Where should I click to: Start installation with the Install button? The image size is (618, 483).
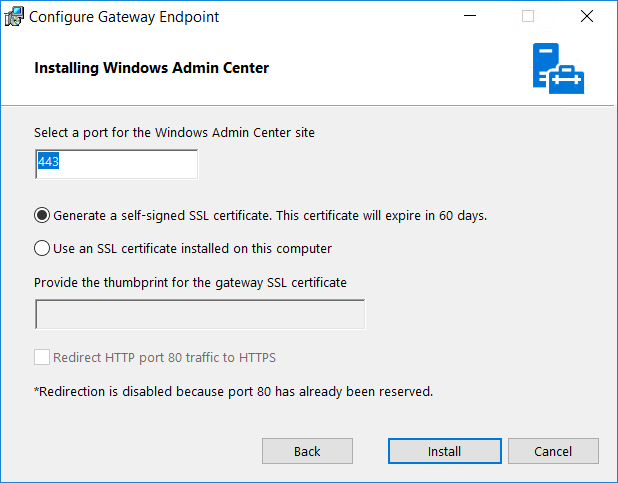pyautogui.click(x=445, y=451)
